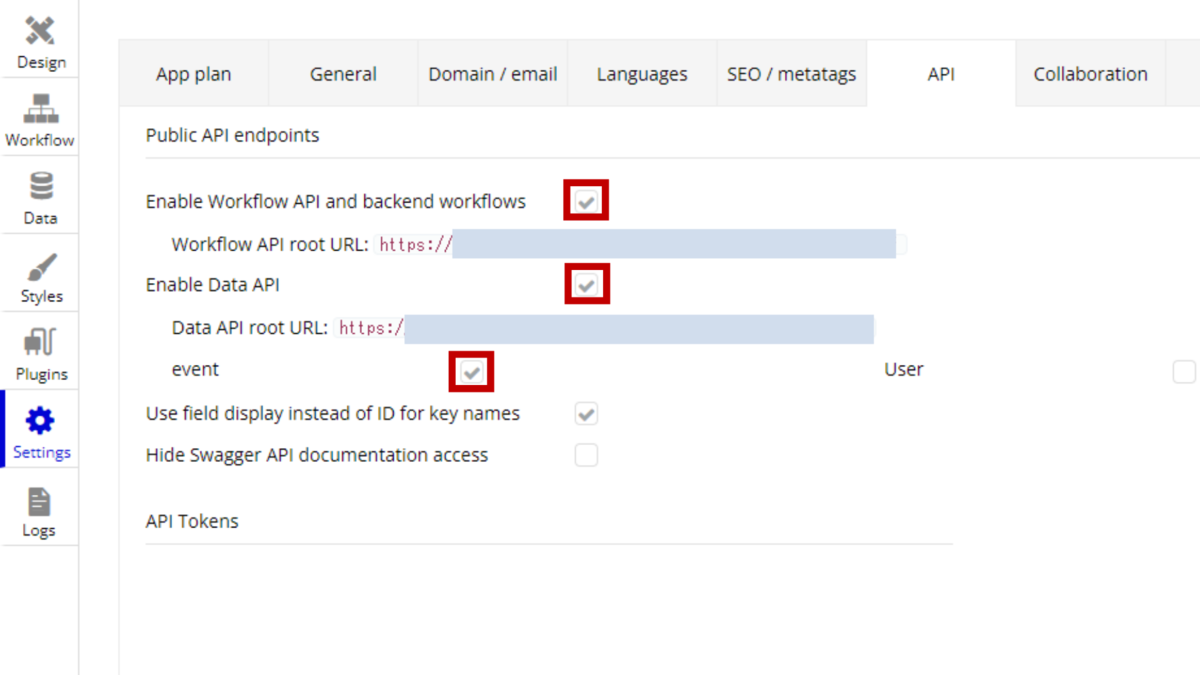Click the API Tokens heading

click(192, 521)
